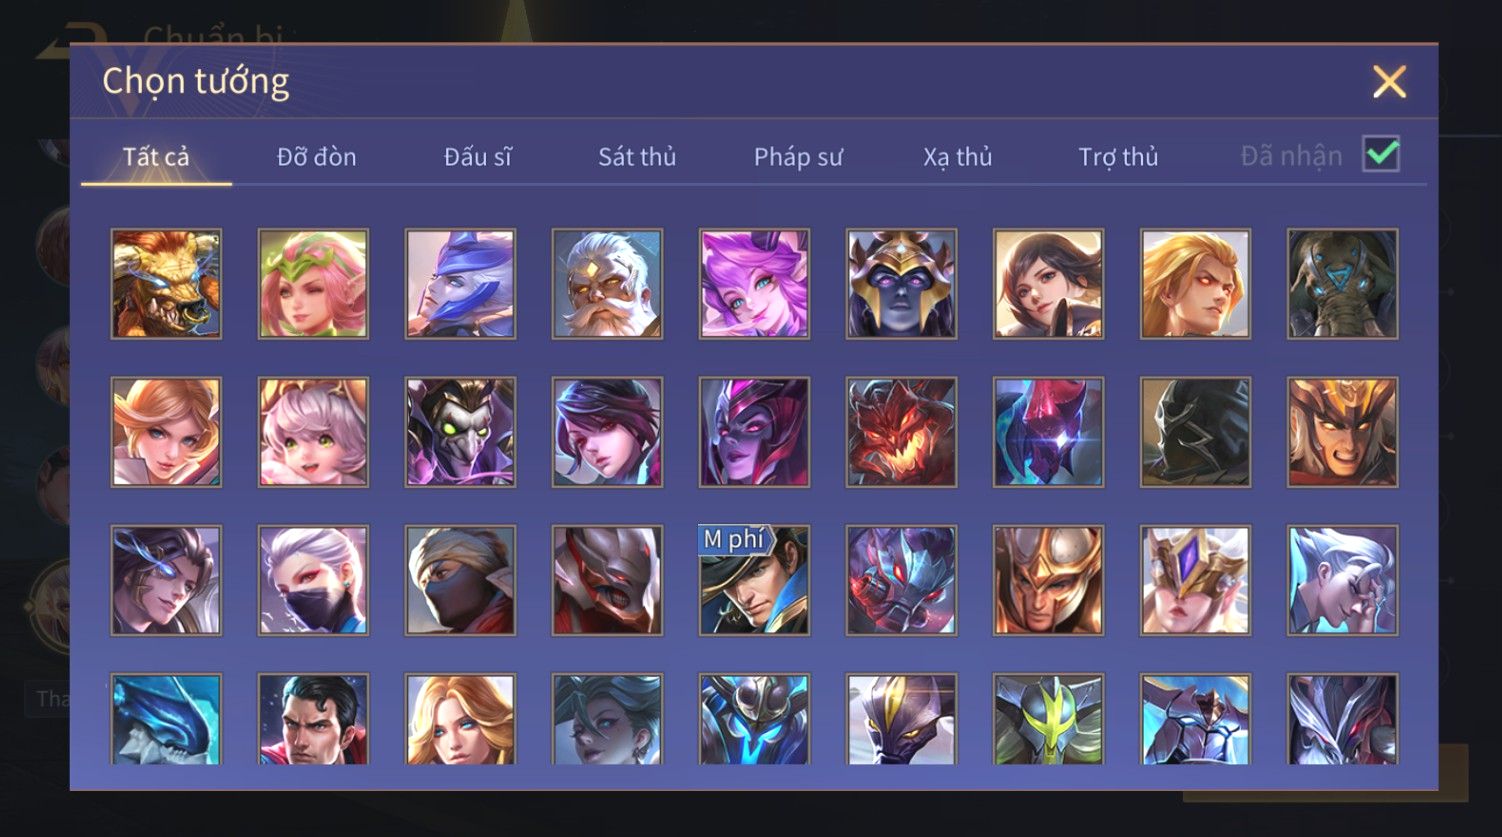Pick the Superman hero portrait
The width and height of the screenshot is (1502, 837).
(x=313, y=719)
